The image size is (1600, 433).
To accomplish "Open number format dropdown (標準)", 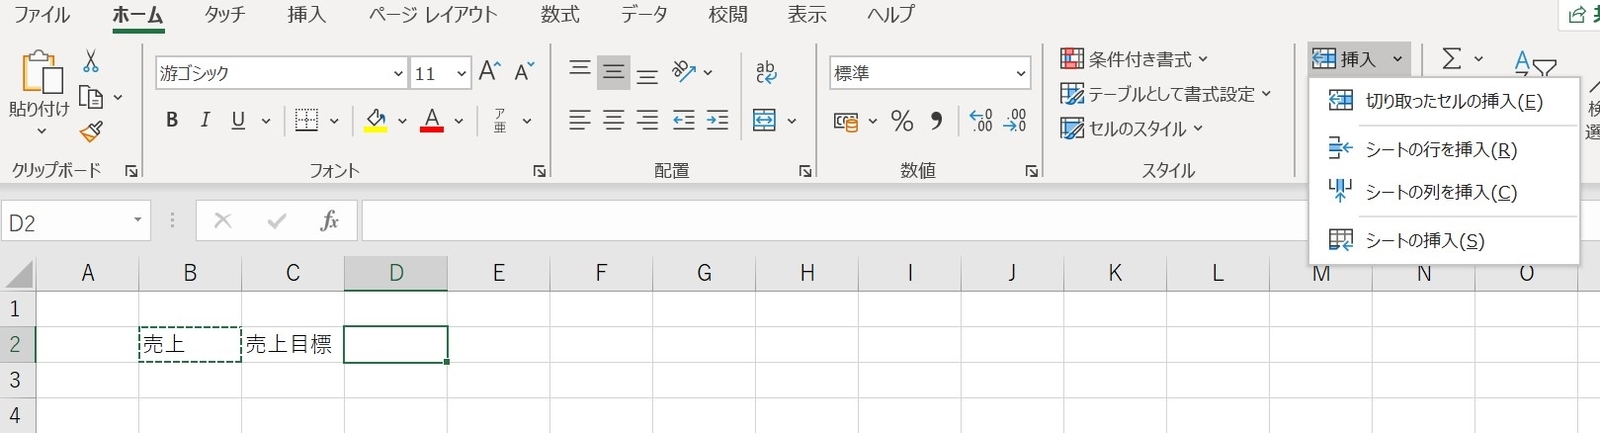I will 1021,73.
